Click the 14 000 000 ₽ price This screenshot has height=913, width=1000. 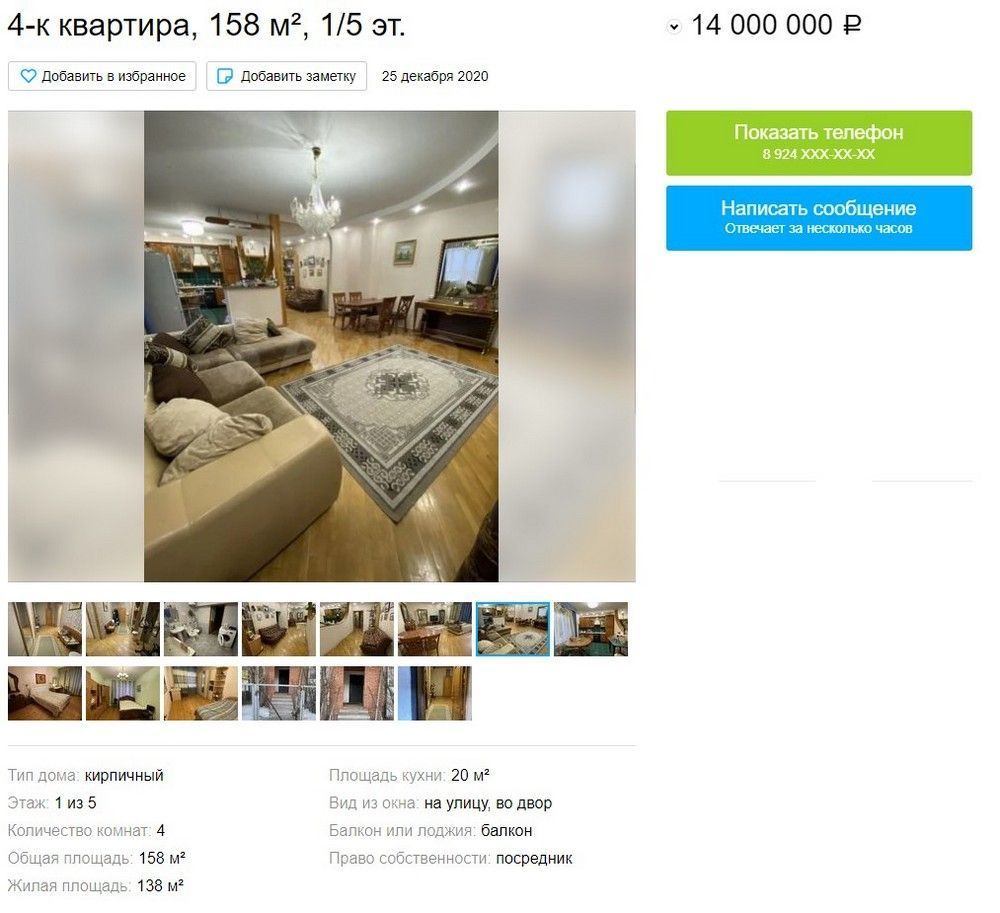point(776,26)
